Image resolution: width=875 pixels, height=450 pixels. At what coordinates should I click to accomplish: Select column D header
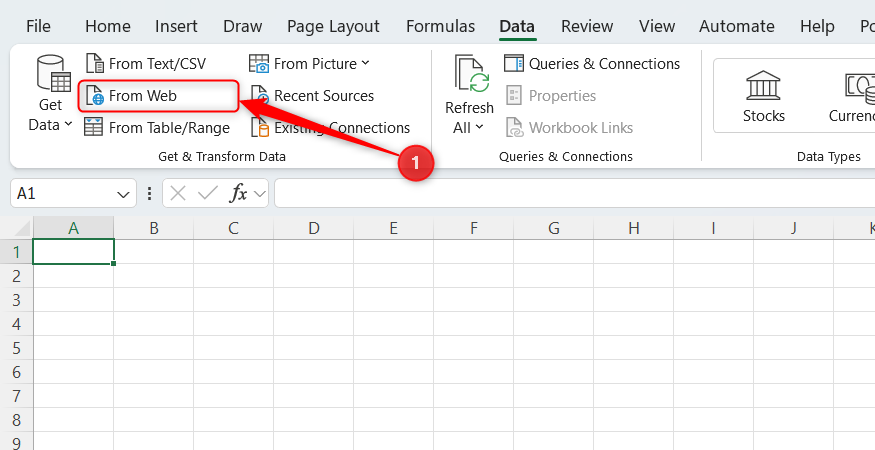click(x=314, y=228)
